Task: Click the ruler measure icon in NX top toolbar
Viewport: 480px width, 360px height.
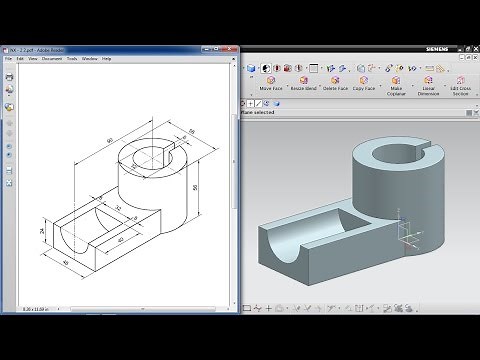Action: click(x=430, y=68)
